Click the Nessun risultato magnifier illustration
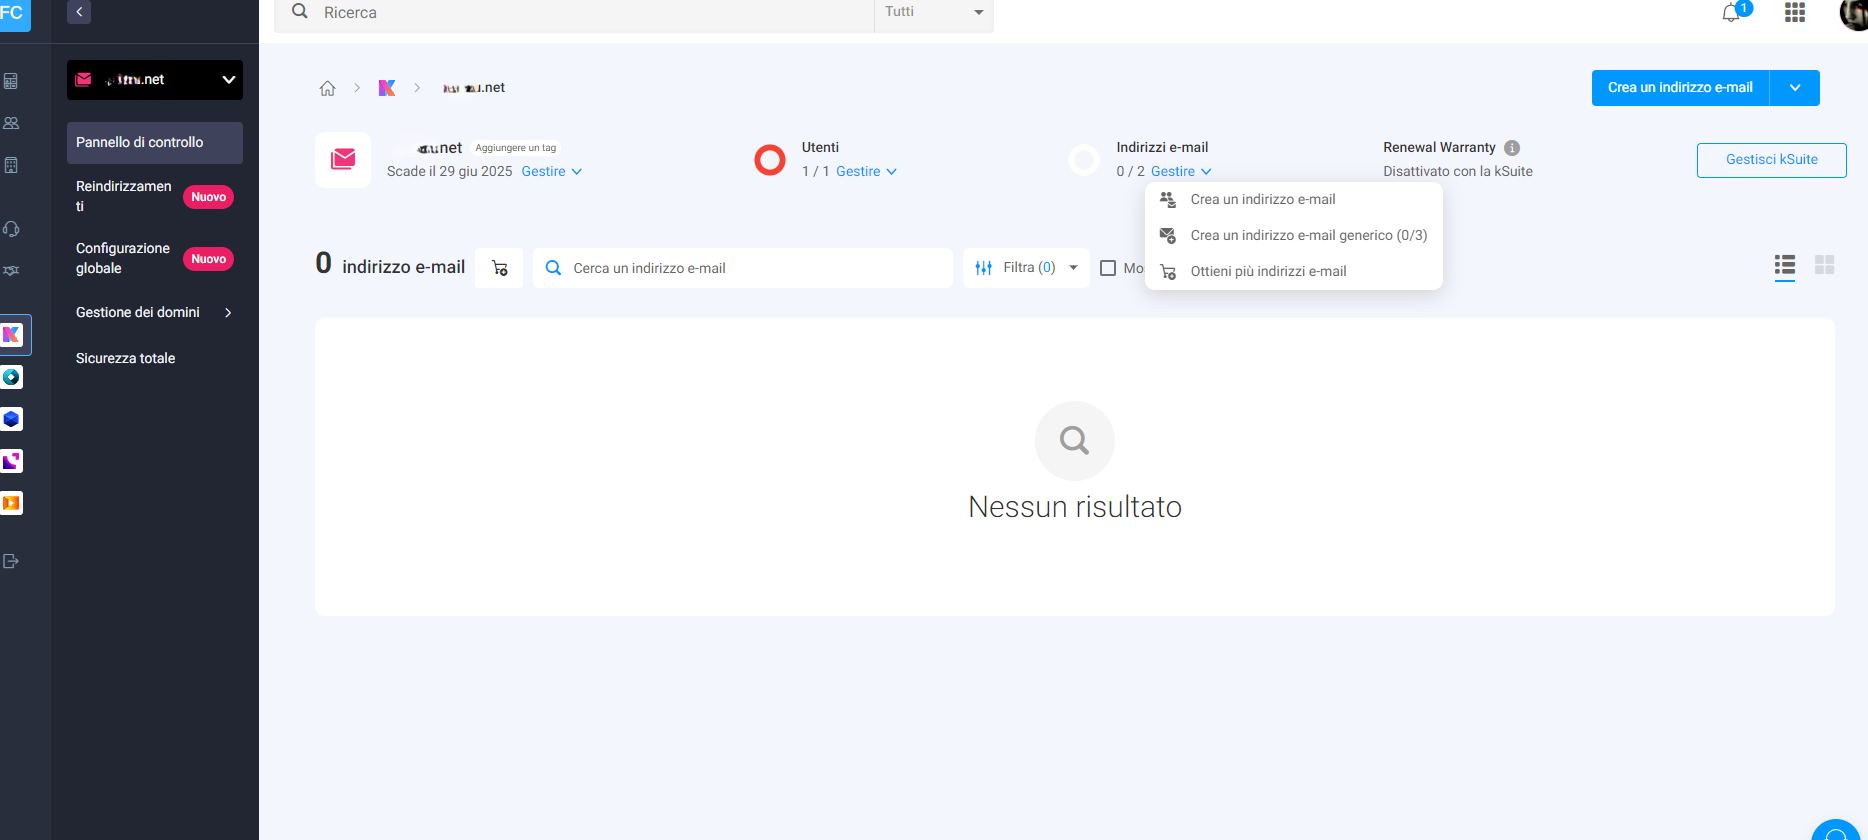The image size is (1868, 840). pyautogui.click(x=1075, y=441)
